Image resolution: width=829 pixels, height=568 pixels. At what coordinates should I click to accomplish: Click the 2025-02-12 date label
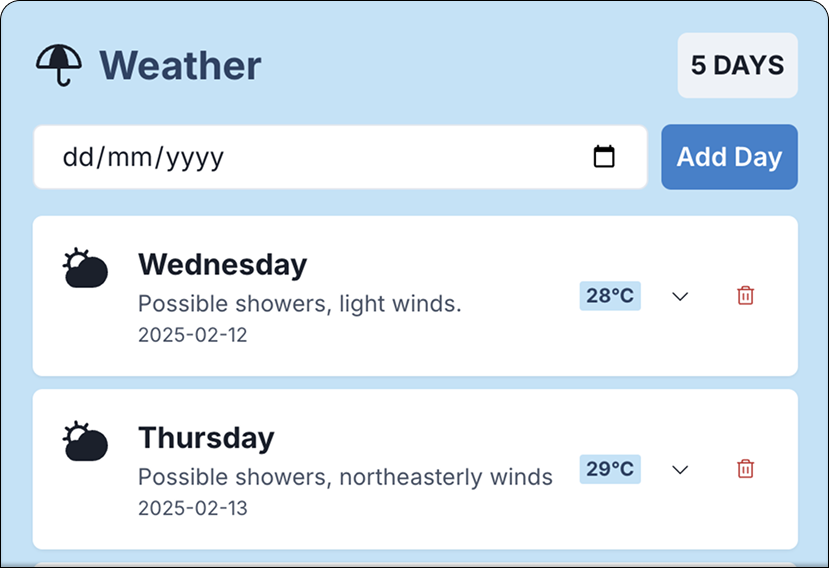pyautogui.click(x=192, y=335)
